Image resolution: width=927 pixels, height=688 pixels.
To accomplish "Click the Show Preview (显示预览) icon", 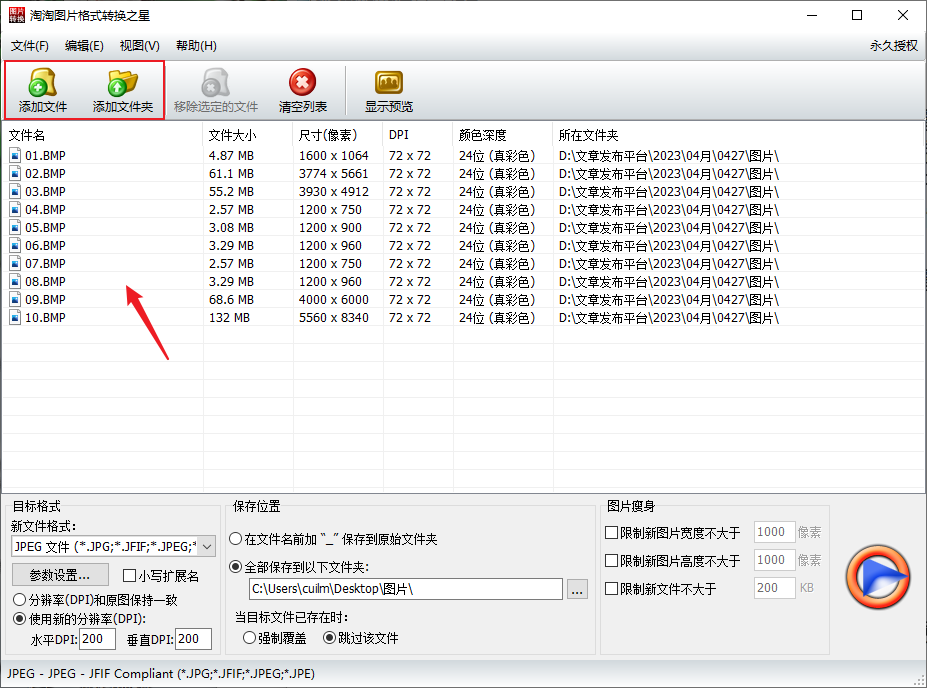I will click(388, 83).
